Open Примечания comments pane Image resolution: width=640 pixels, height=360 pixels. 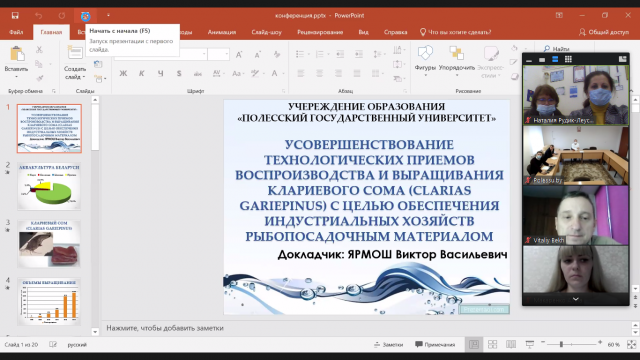pyautogui.click(x=435, y=344)
